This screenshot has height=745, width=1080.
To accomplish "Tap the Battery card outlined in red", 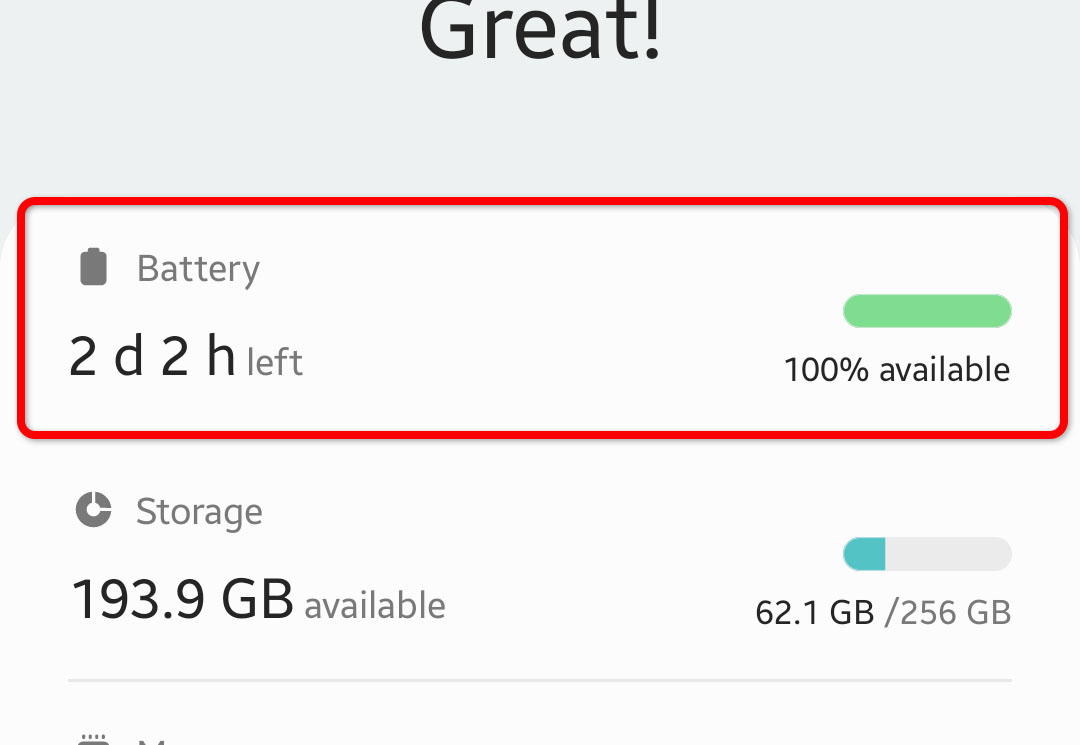I will pos(540,315).
